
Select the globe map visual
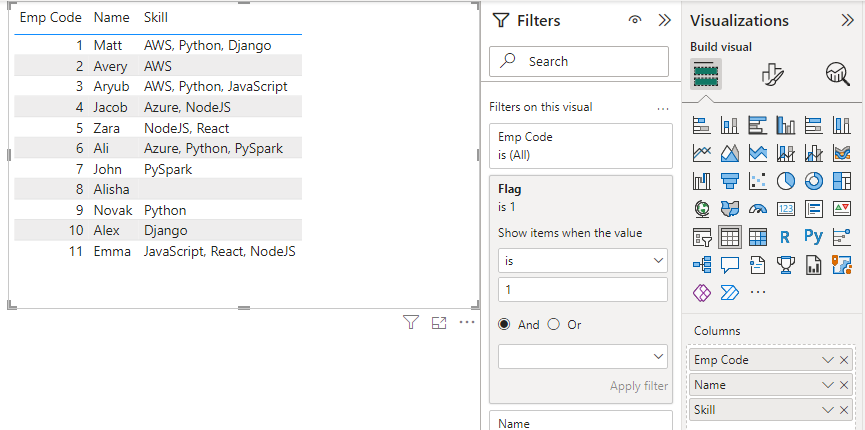701,209
